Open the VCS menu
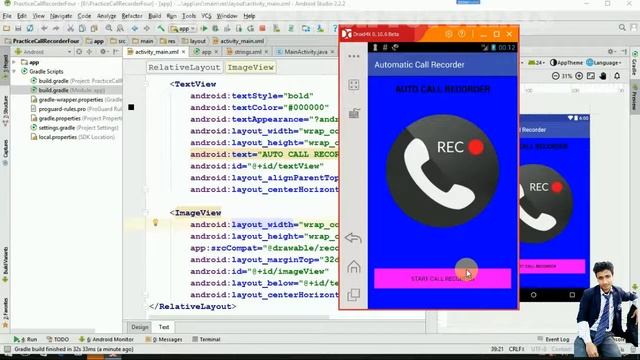640x360 pixels. [206, 16]
